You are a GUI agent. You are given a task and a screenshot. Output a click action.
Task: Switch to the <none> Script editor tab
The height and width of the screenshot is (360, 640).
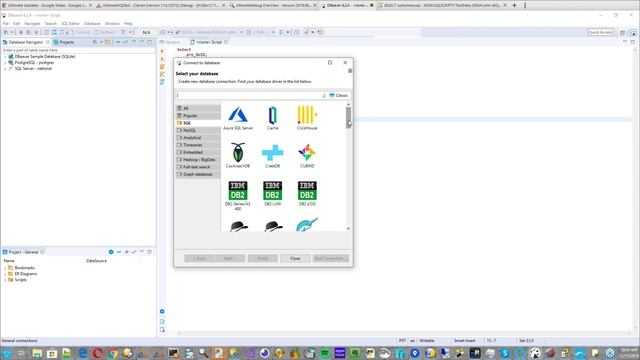point(209,42)
